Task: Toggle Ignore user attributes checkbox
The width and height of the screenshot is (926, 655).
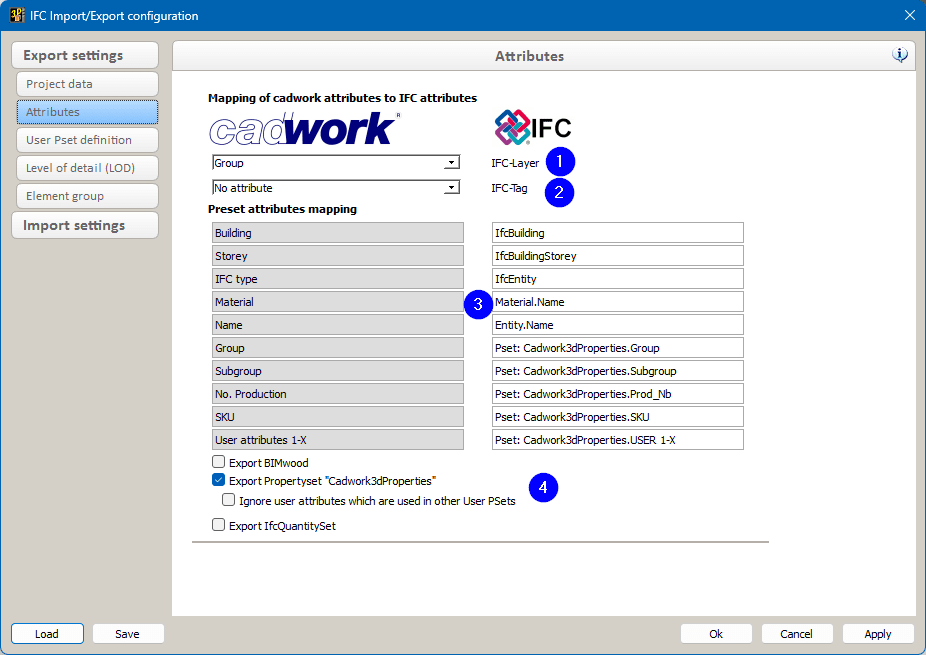Action: click(229, 500)
